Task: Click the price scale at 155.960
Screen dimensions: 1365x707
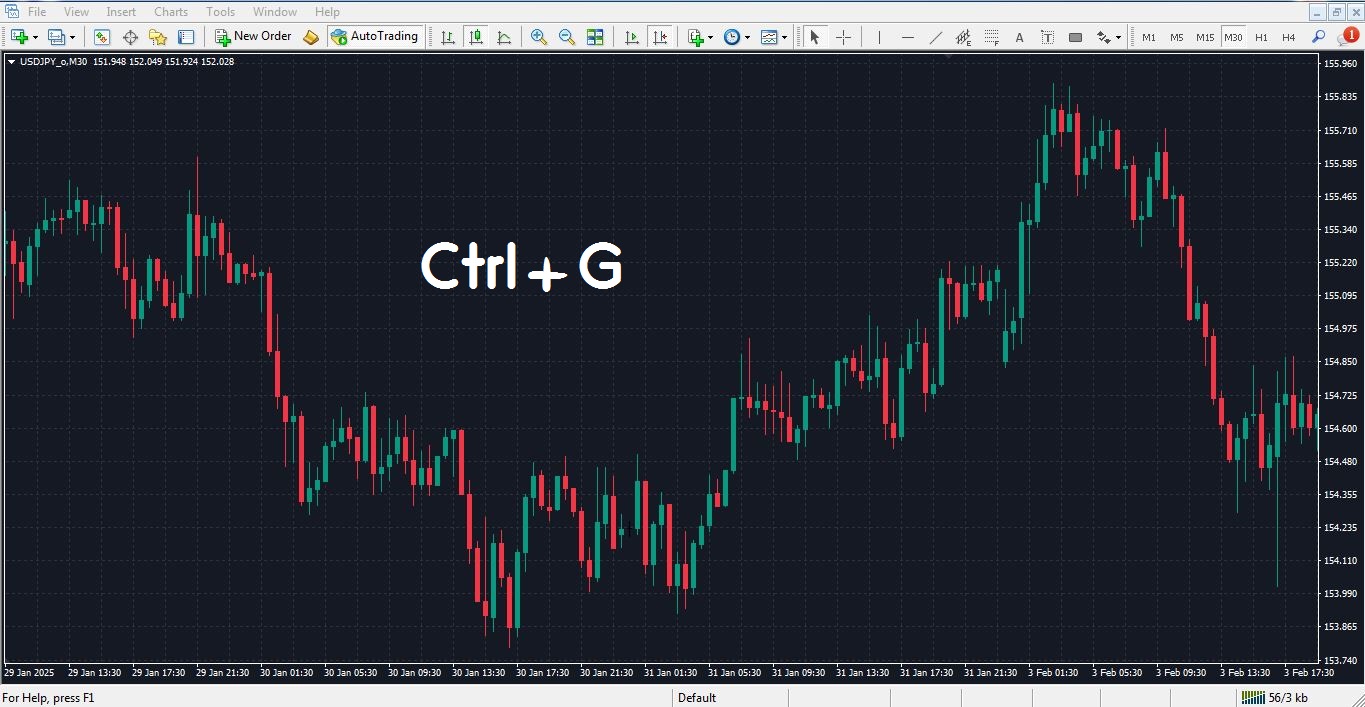Action: click(1339, 64)
